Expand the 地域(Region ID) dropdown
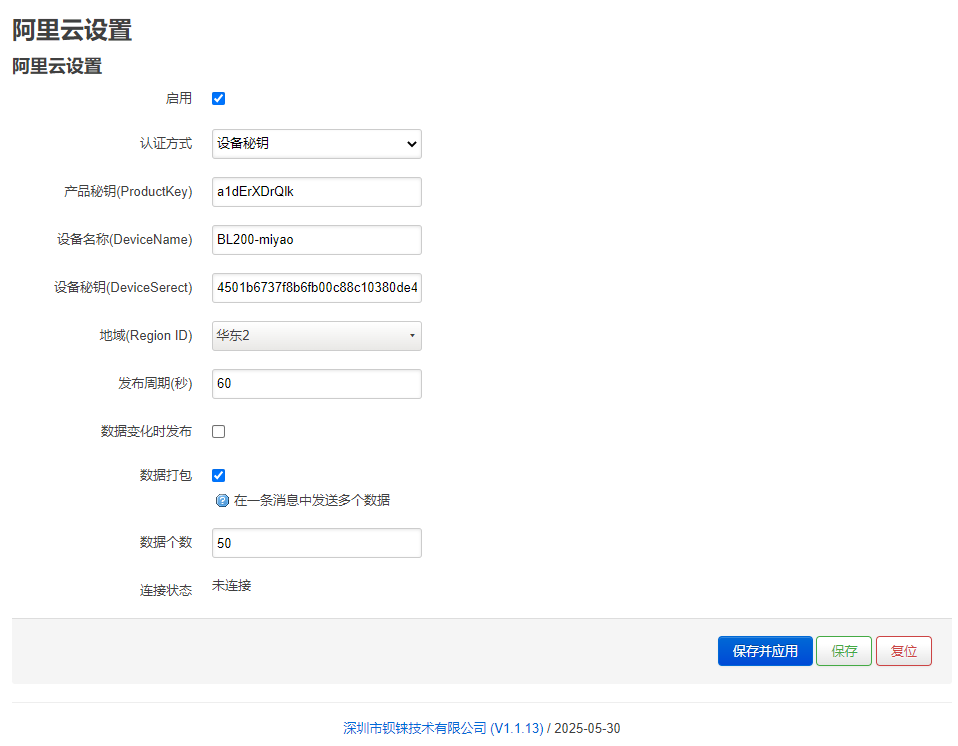 click(316, 335)
